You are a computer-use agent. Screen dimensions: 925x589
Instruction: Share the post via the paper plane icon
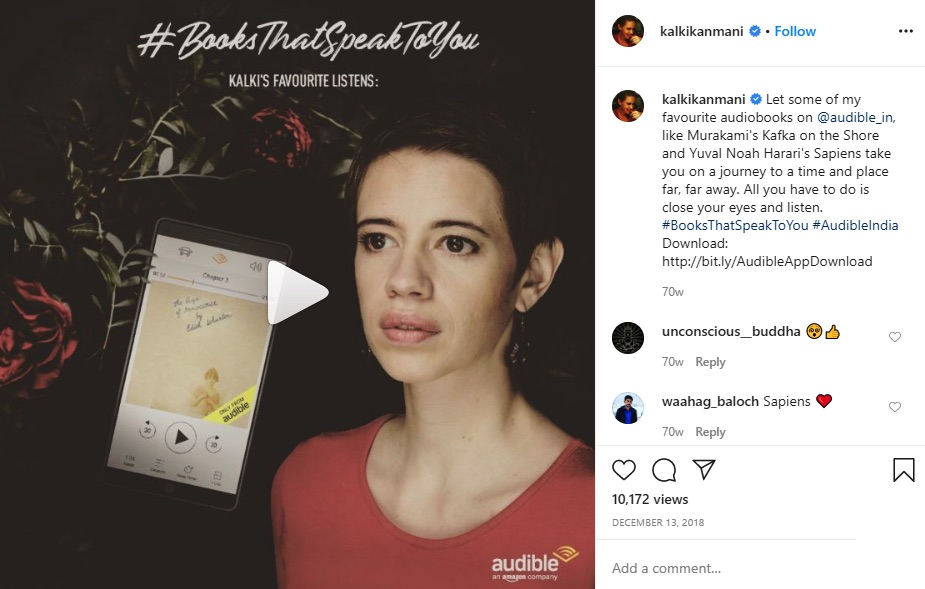pyautogui.click(x=704, y=469)
